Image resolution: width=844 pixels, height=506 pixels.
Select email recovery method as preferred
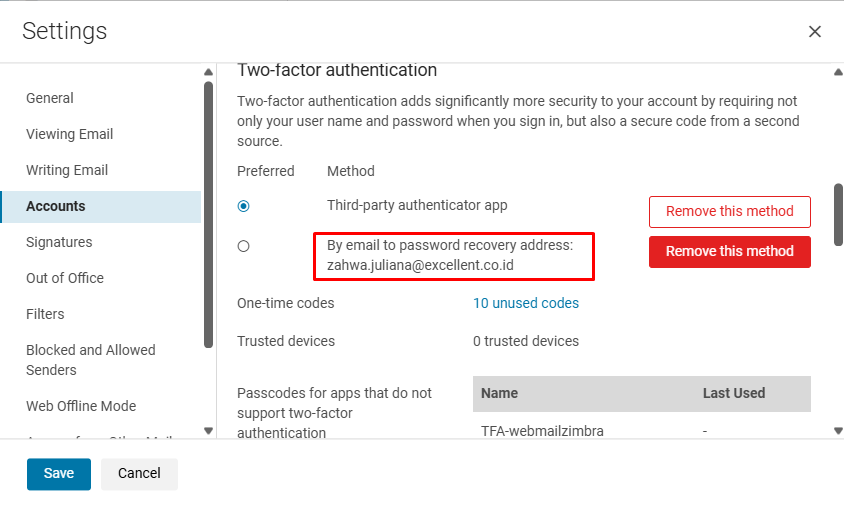[244, 246]
